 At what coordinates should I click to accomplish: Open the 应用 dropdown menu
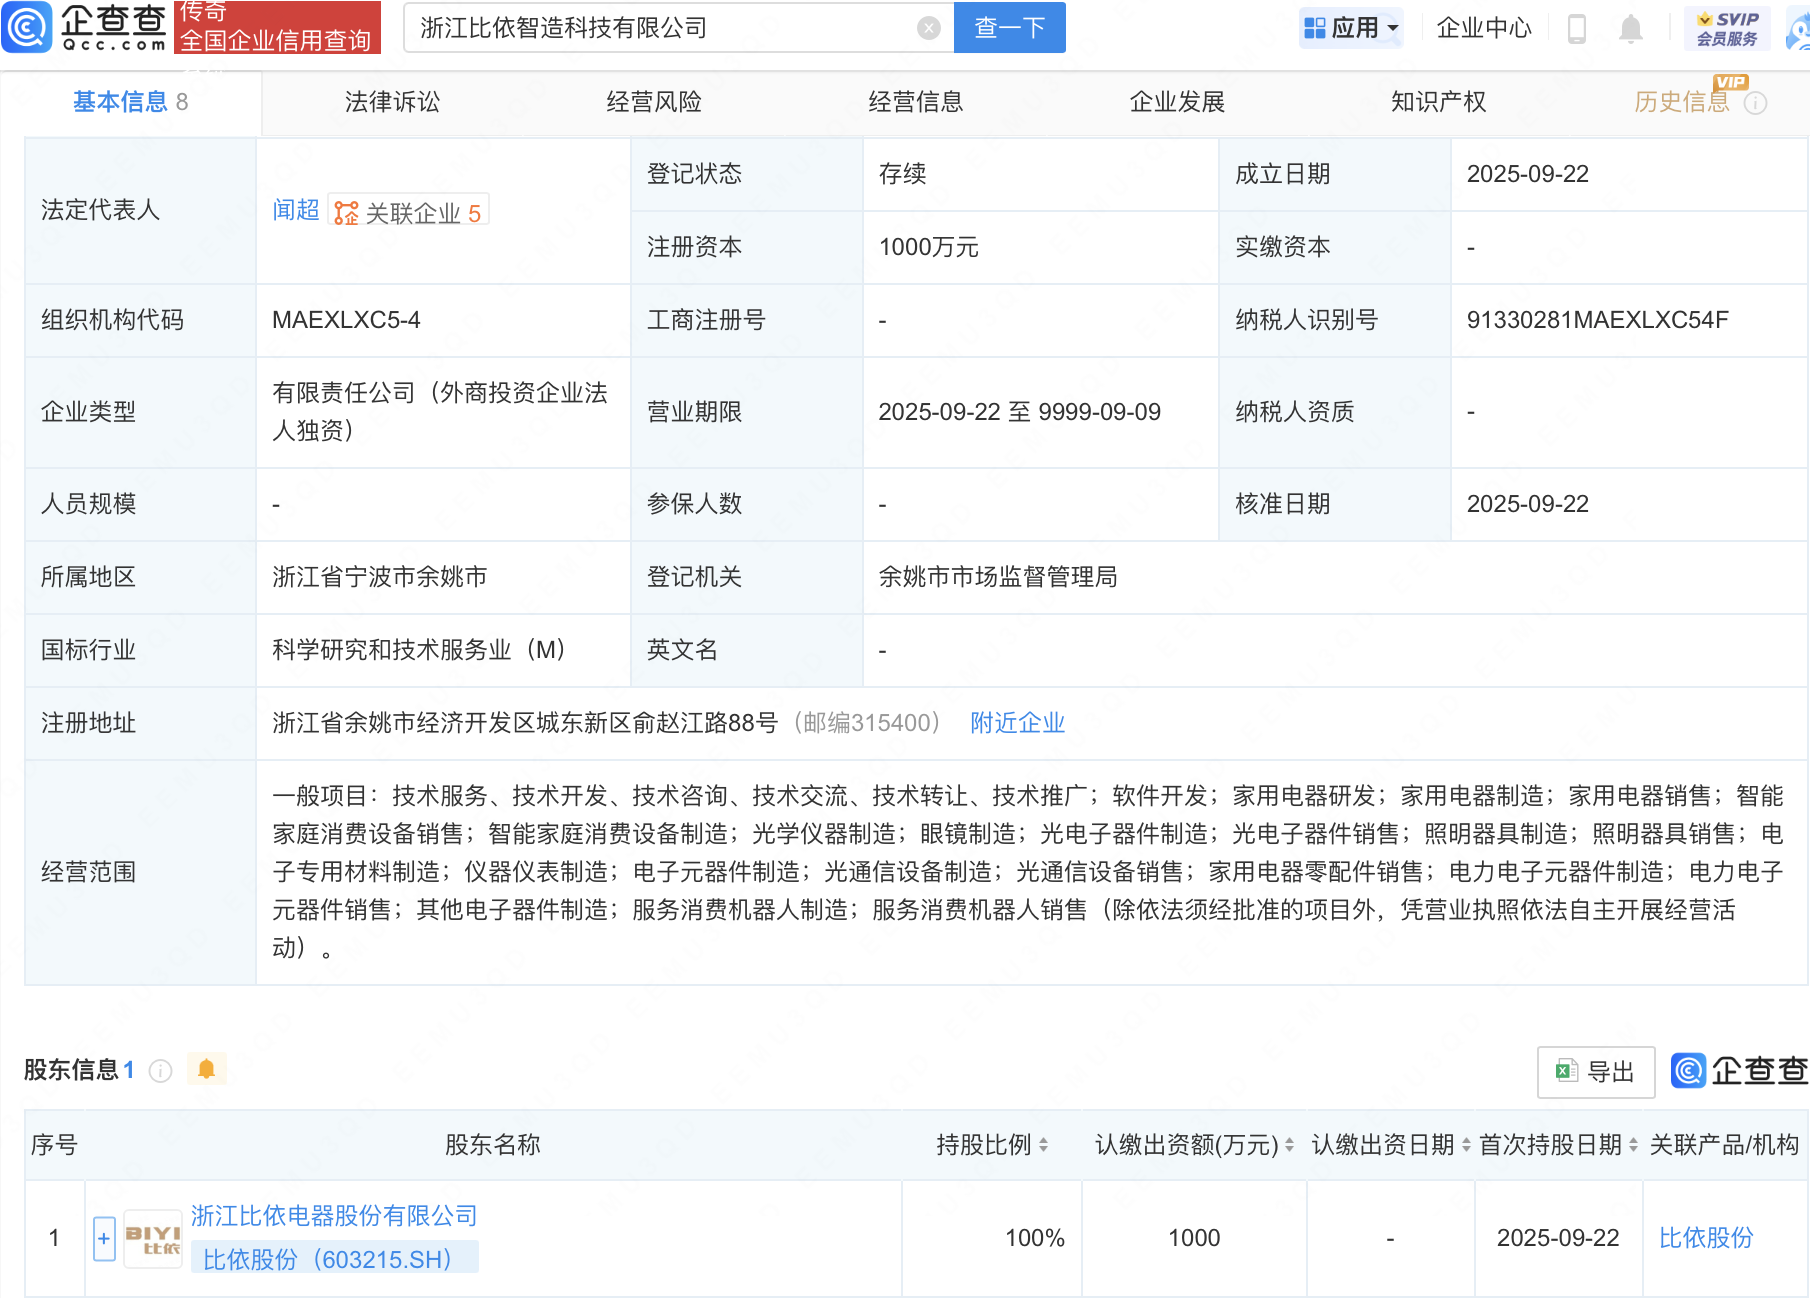click(1351, 28)
